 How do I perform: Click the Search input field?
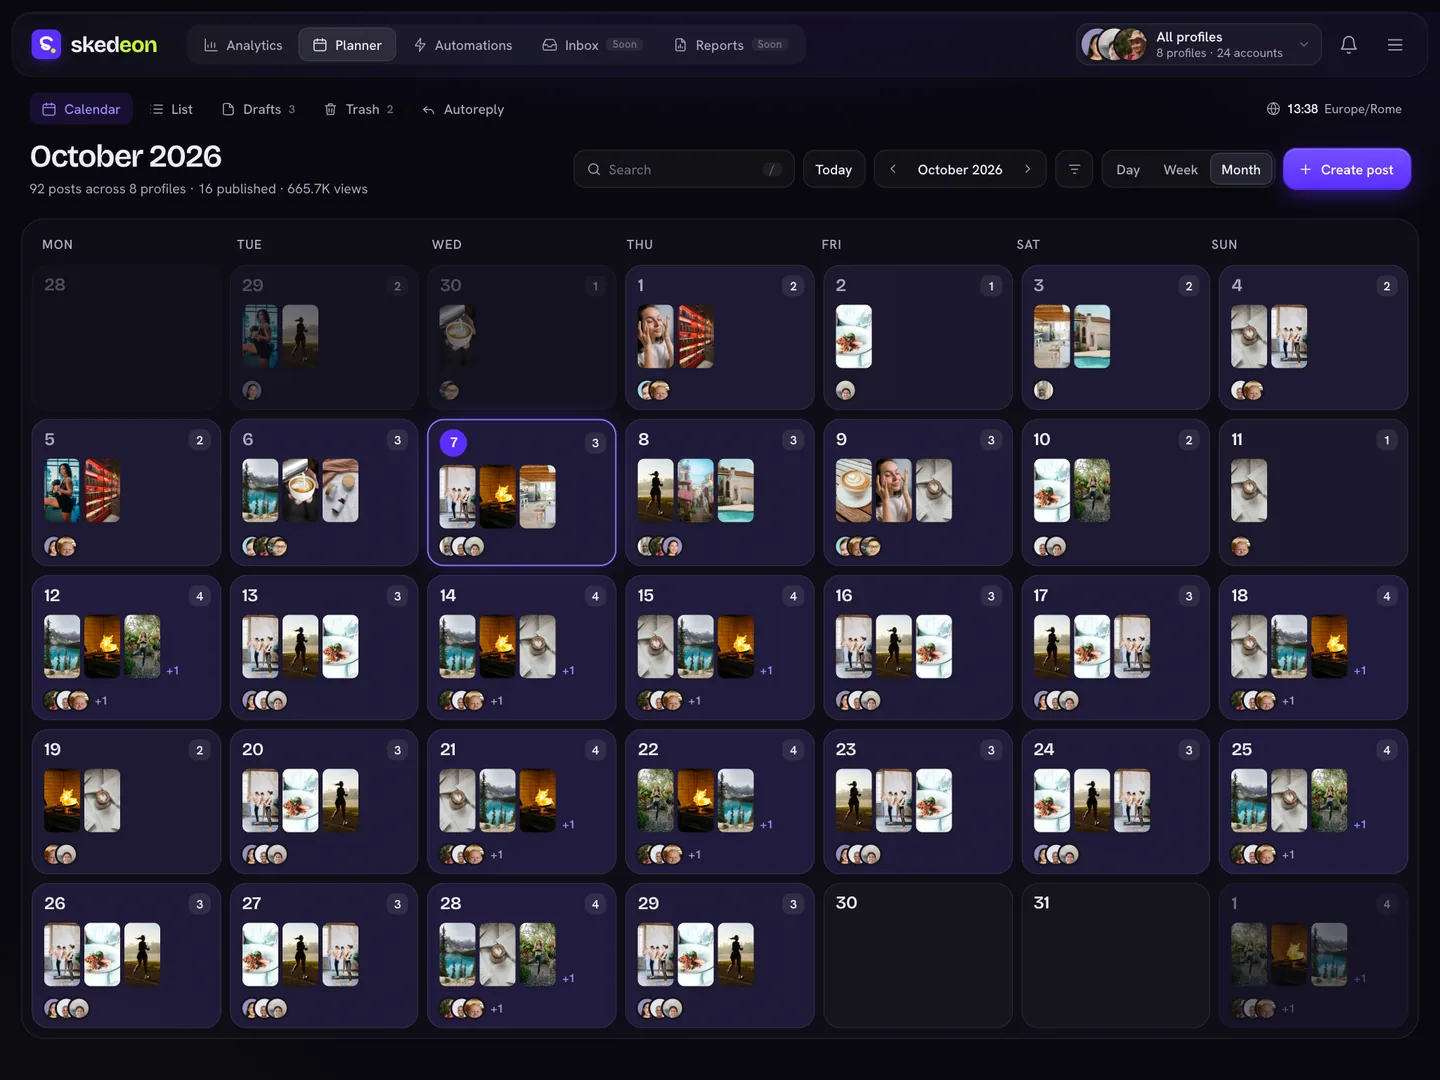click(684, 169)
